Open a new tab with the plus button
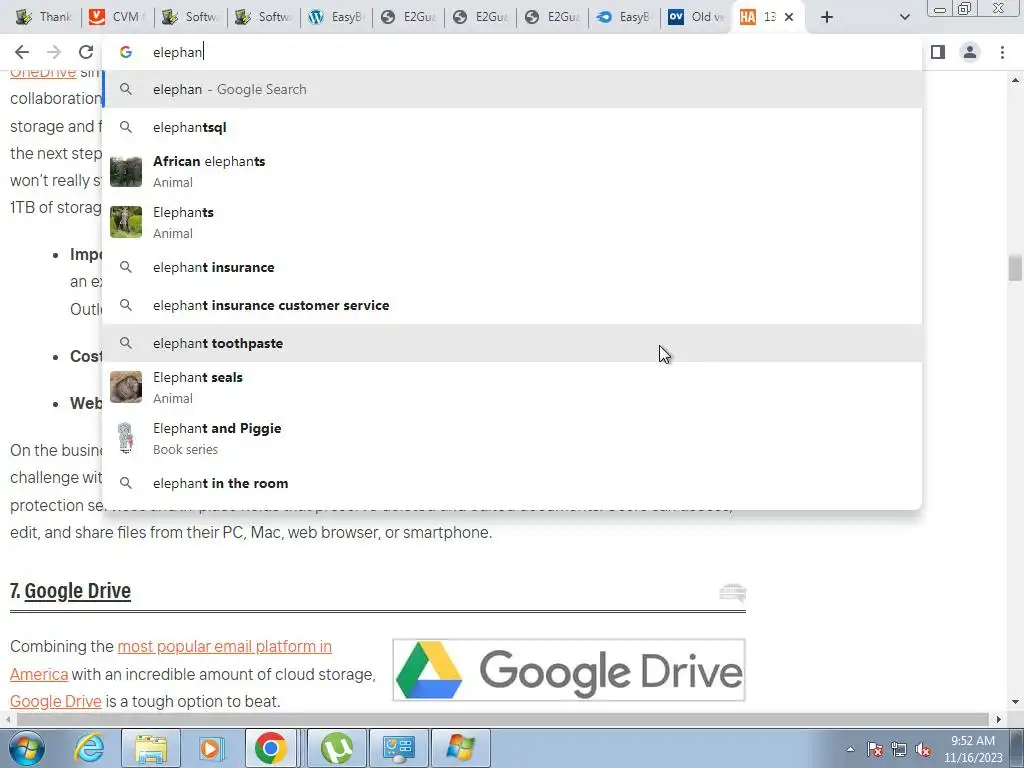Viewport: 1024px width, 768px height. tap(827, 17)
